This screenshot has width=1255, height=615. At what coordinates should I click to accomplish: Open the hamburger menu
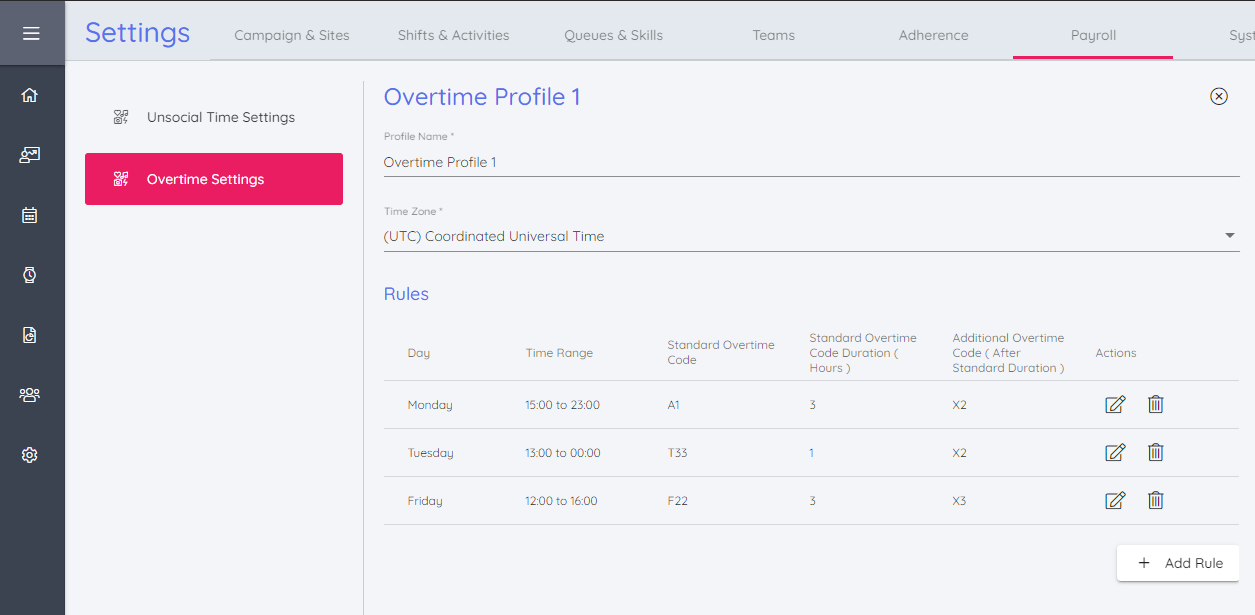tap(31, 34)
